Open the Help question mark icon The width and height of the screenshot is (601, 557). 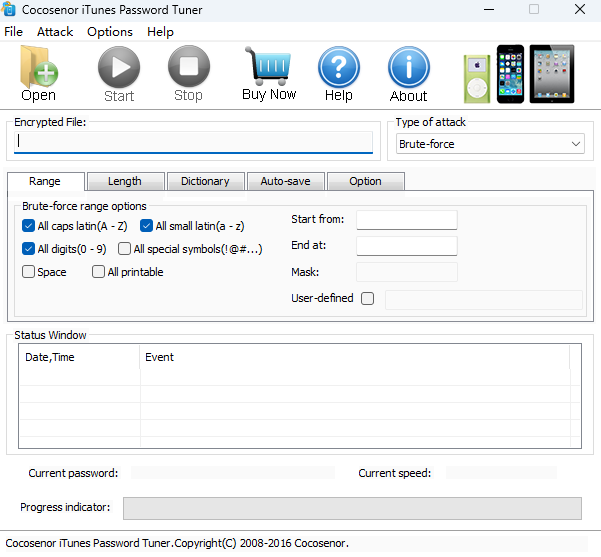point(339,74)
